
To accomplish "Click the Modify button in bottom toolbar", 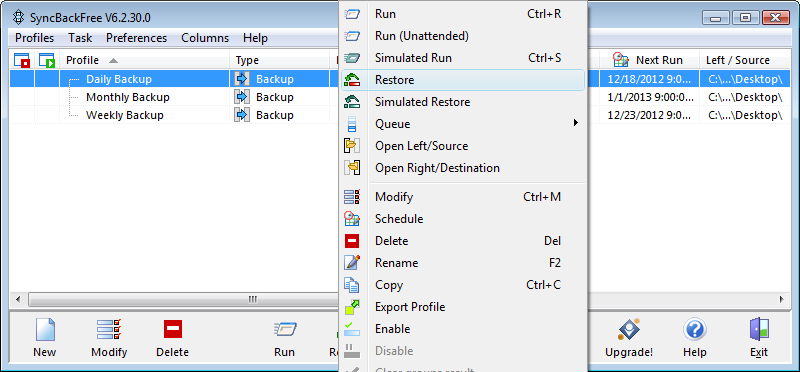I will (x=109, y=338).
